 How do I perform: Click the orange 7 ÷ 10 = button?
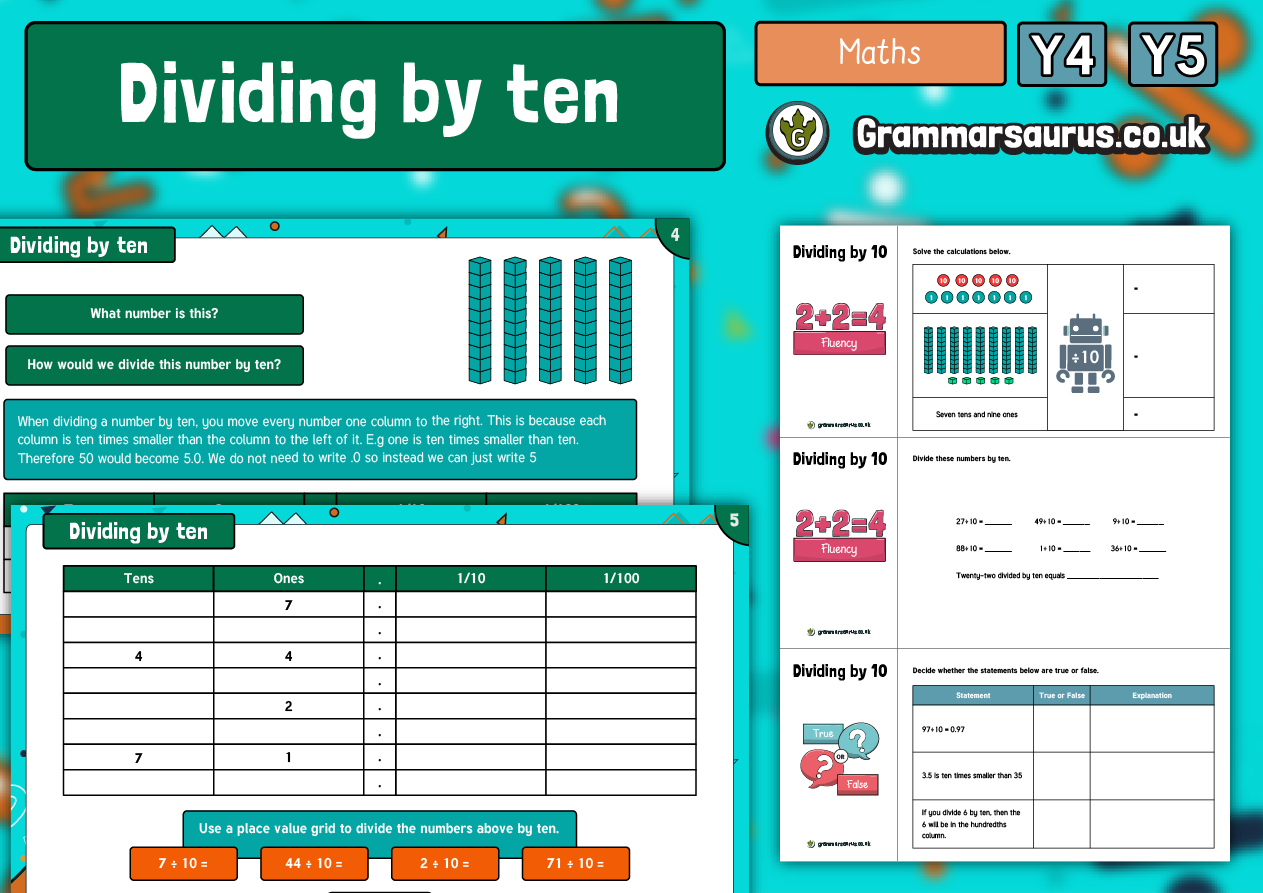coord(183,863)
